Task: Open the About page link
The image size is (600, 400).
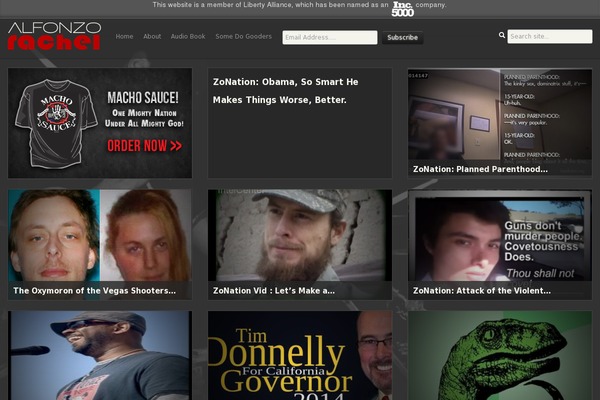Action: (x=152, y=36)
